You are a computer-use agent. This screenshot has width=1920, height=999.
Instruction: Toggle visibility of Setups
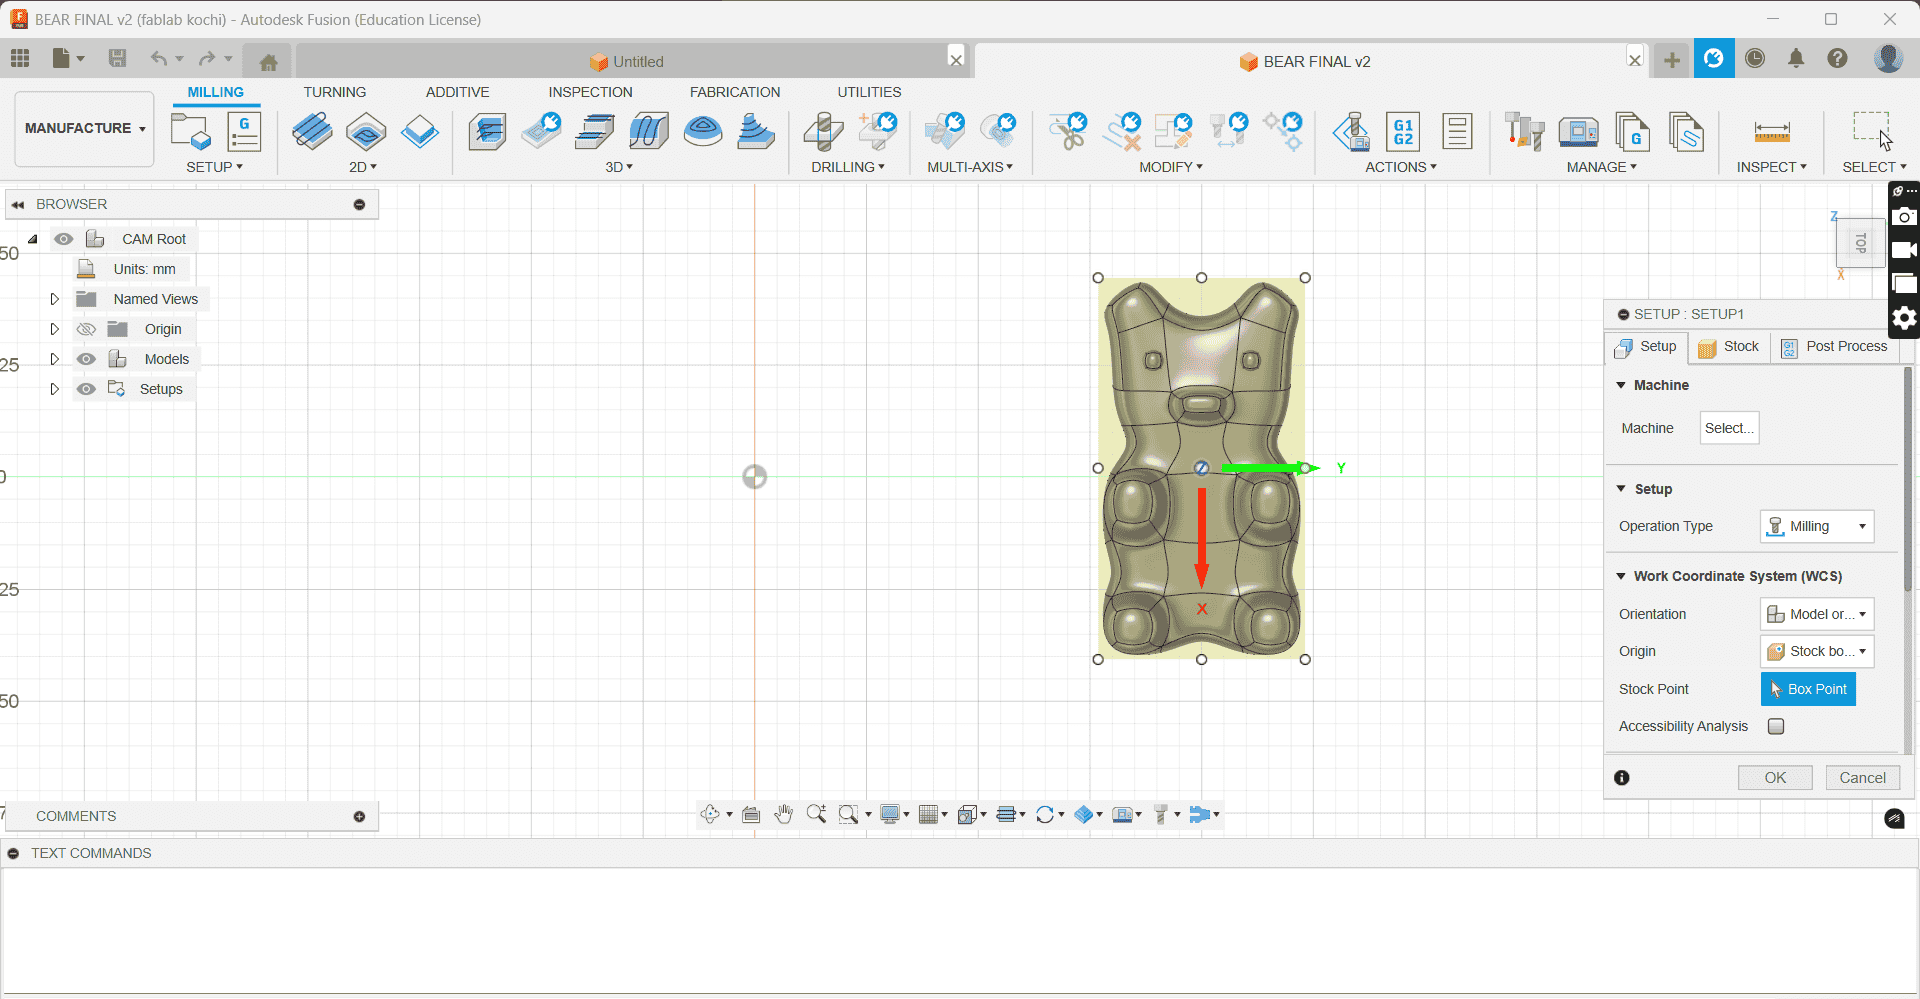pyautogui.click(x=86, y=389)
